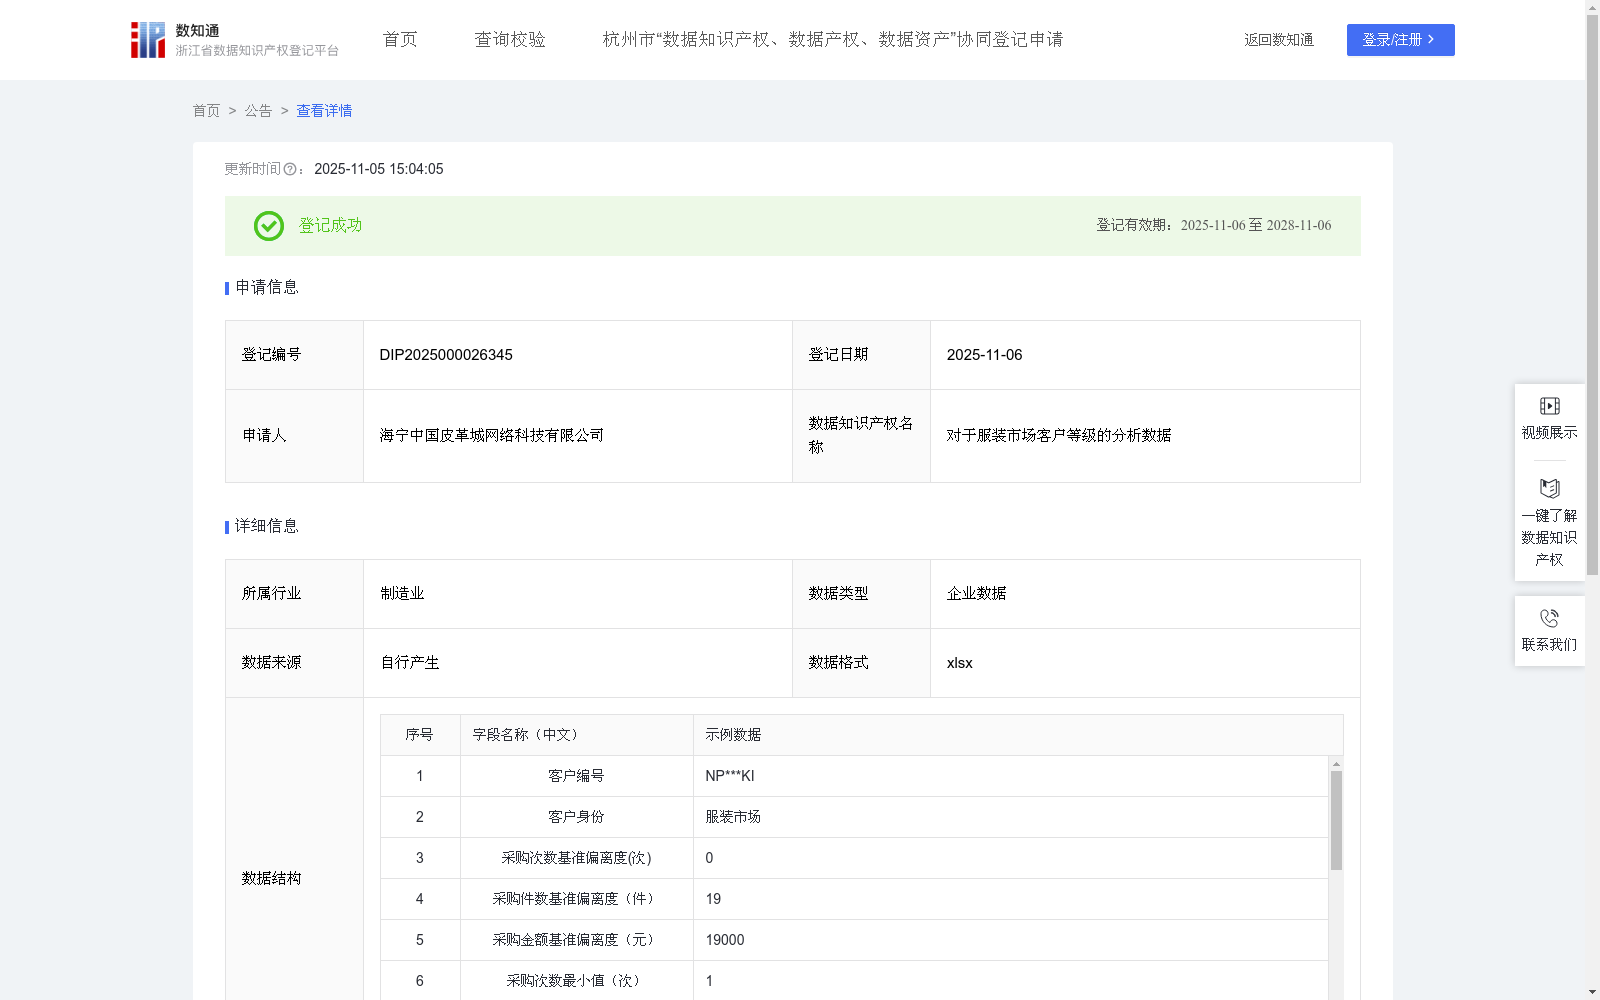This screenshot has width=1600, height=1000.
Task: Click the sample data NP***KI
Action: (x=730, y=776)
